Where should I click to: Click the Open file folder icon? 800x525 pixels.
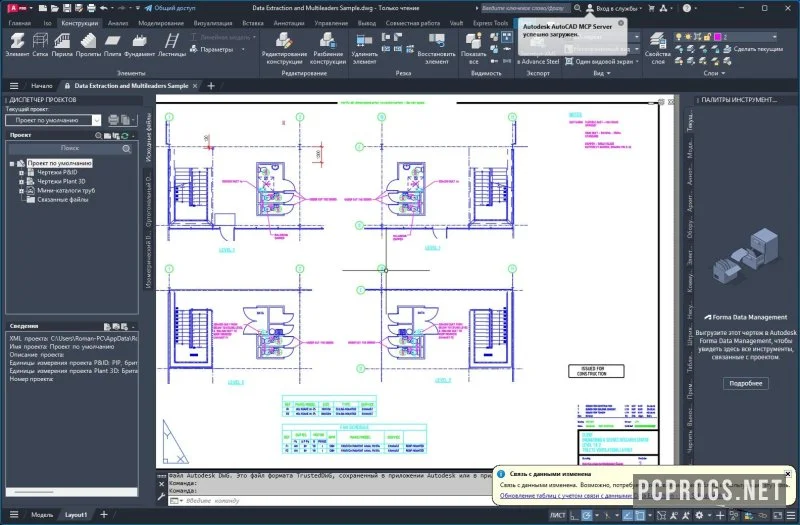click(55, 8)
